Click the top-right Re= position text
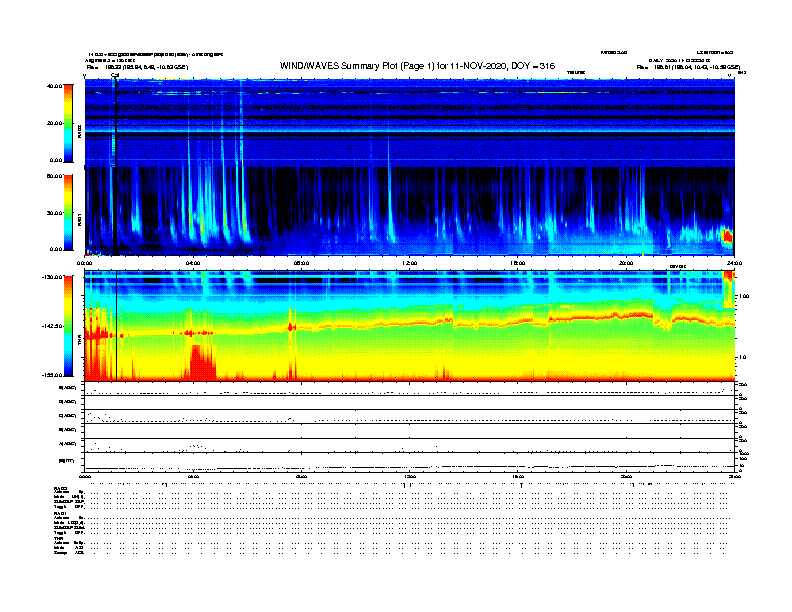The image size is (792, 612). 688,67
